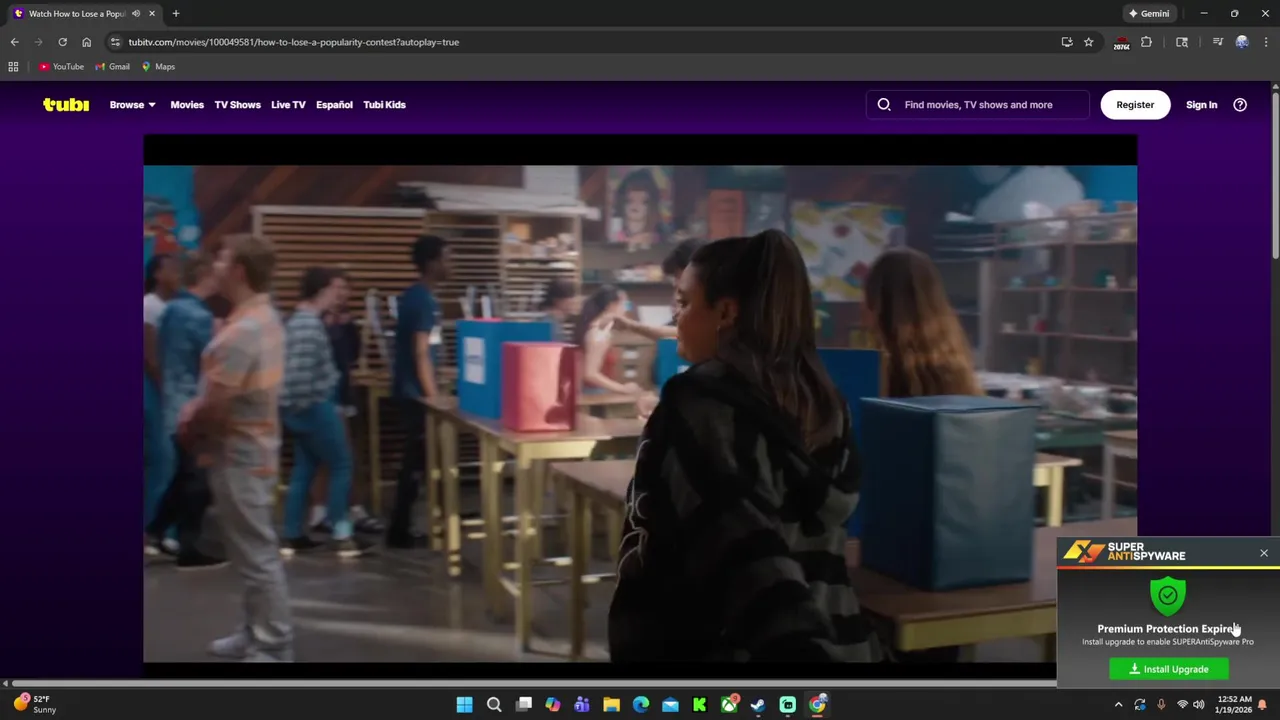Screen dimensions: 1280x720
Task: Expand the Browse dropdown menu
Action: (132, 104)
